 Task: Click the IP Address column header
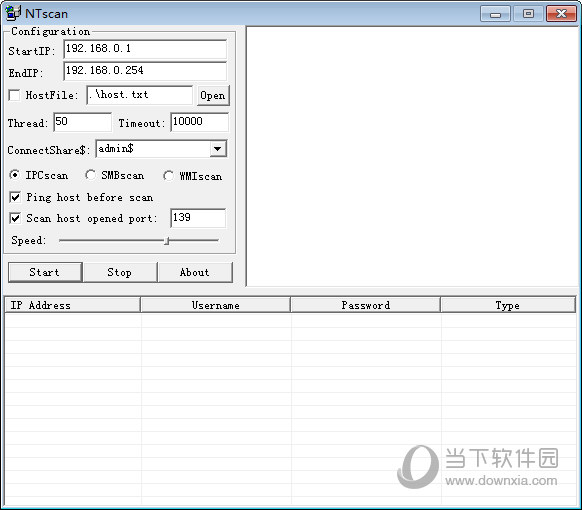pos(73,305)
